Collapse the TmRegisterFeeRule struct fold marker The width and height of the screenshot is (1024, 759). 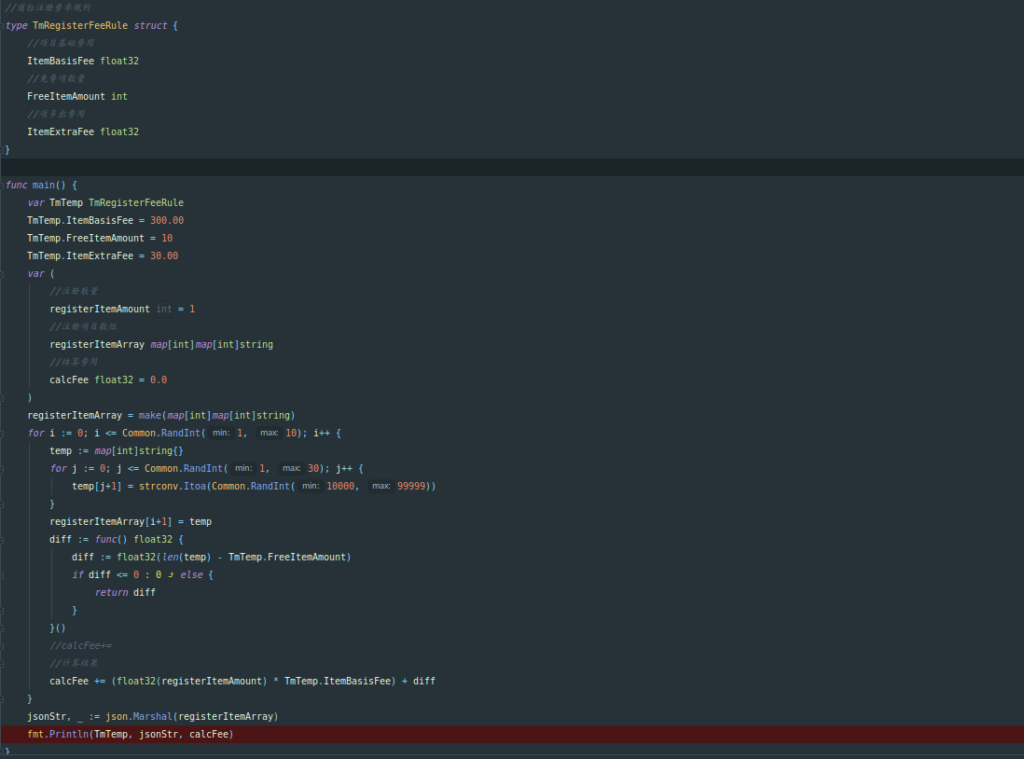click(x=3, y=25)
